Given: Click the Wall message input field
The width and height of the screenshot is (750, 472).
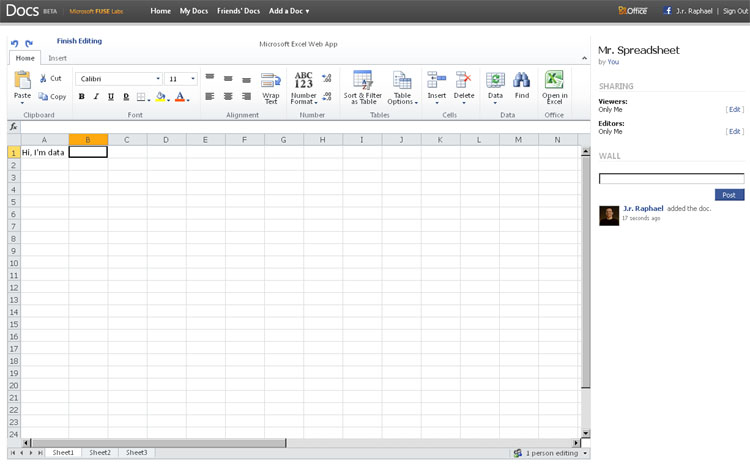Looking at the screenshot, I should (671, 179).
